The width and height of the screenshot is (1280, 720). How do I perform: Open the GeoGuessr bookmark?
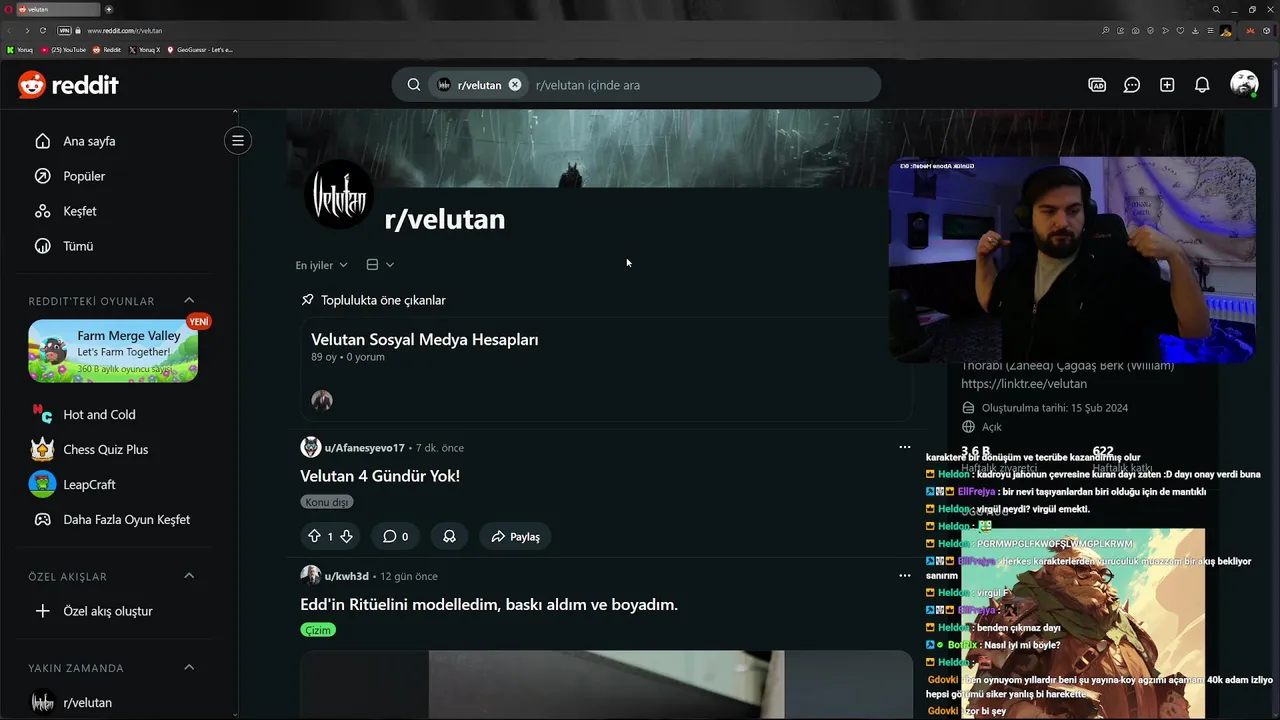pos(200,49)
